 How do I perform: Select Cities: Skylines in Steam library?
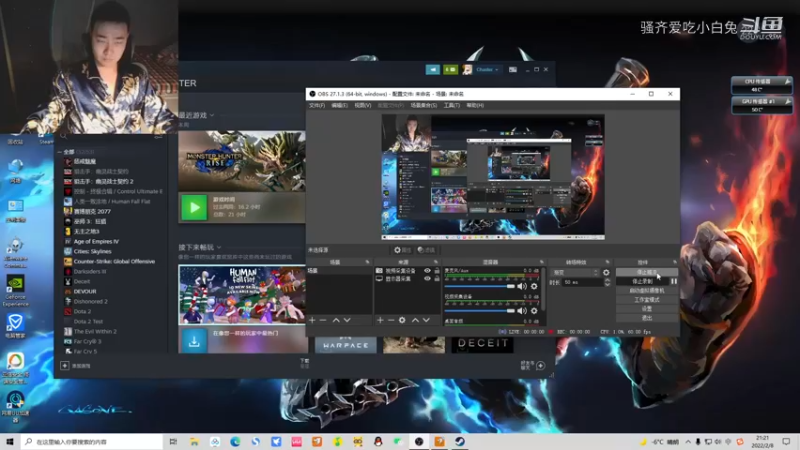92,251
